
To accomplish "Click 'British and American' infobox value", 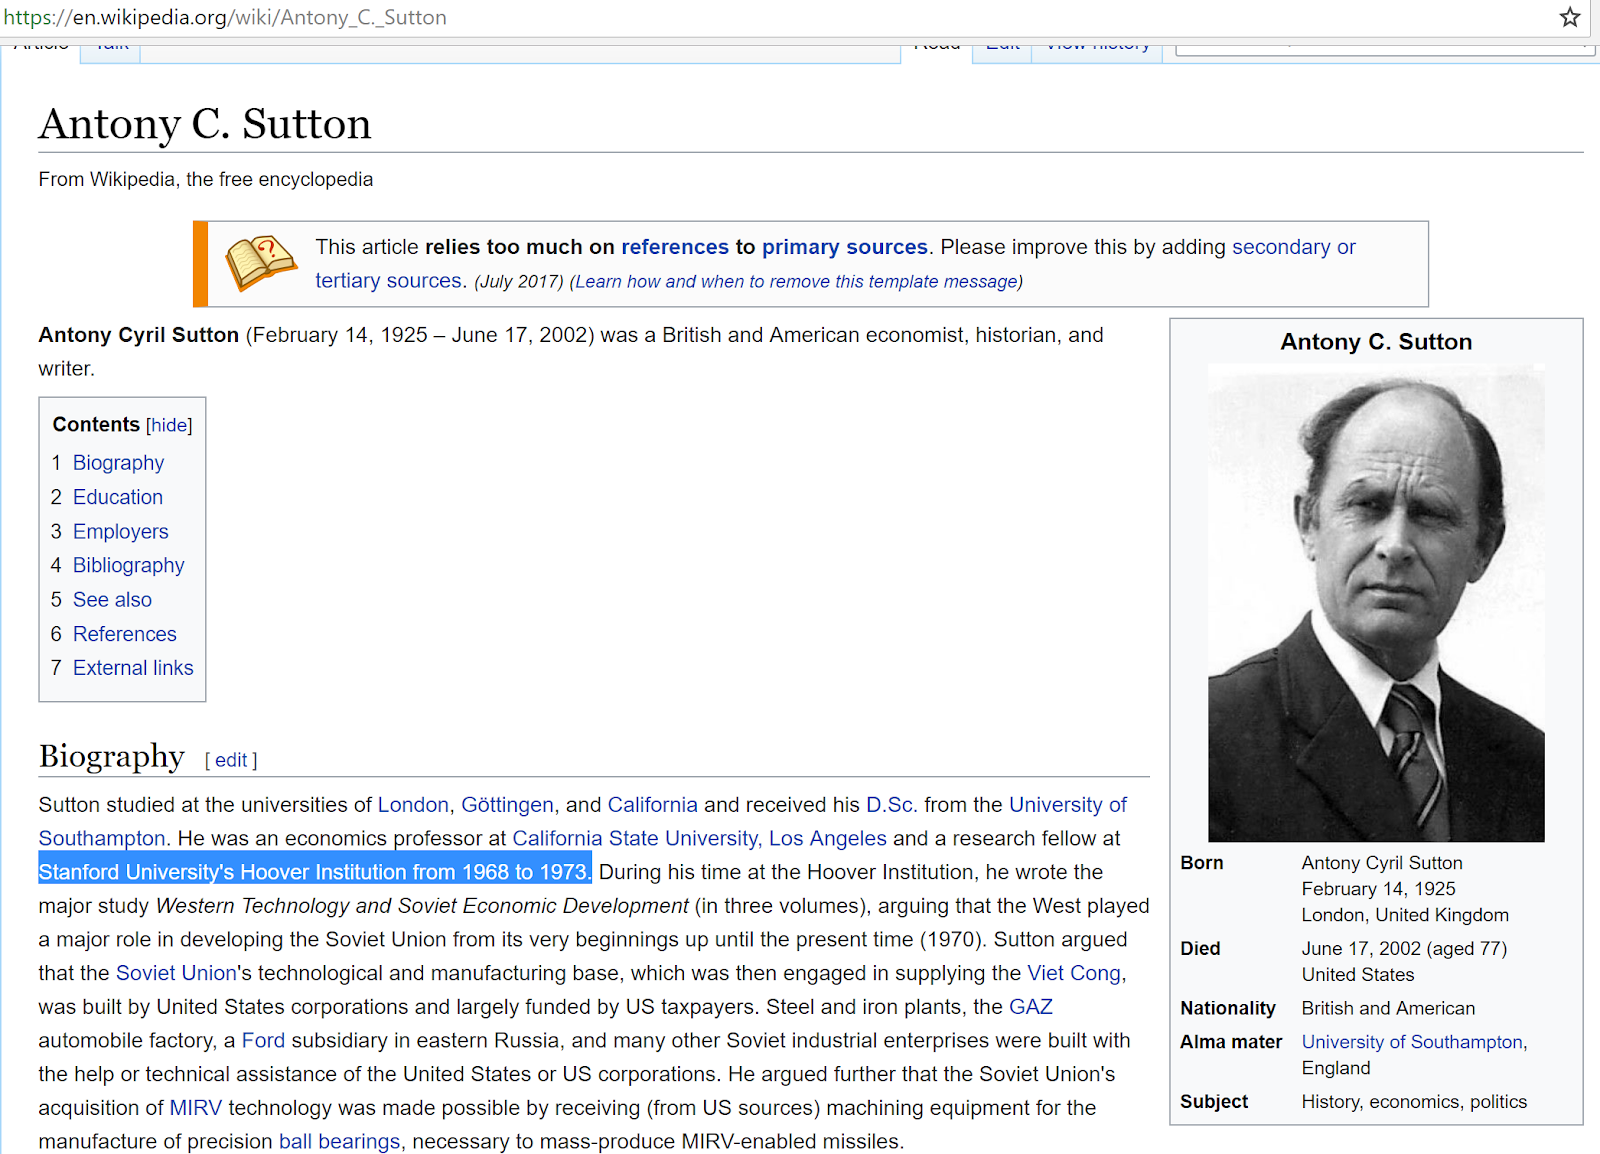I will (x=1388, y=1009).
